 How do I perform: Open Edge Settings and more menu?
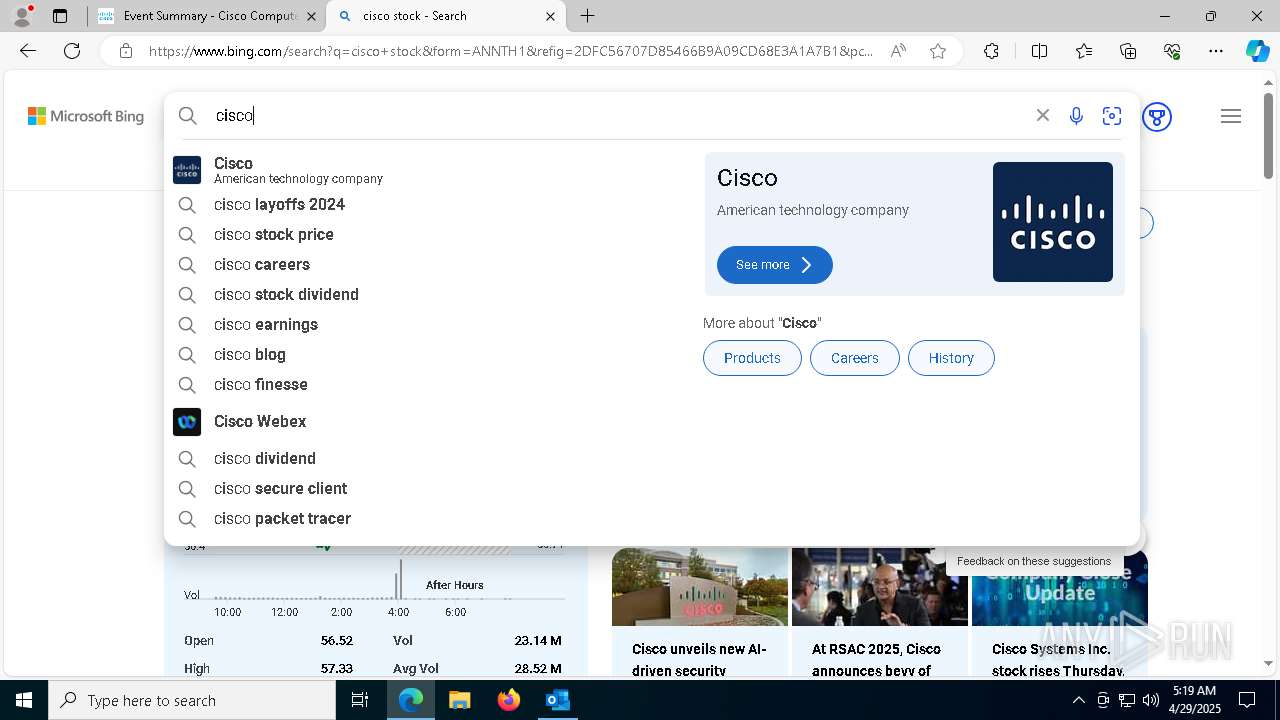(1216, 51)
